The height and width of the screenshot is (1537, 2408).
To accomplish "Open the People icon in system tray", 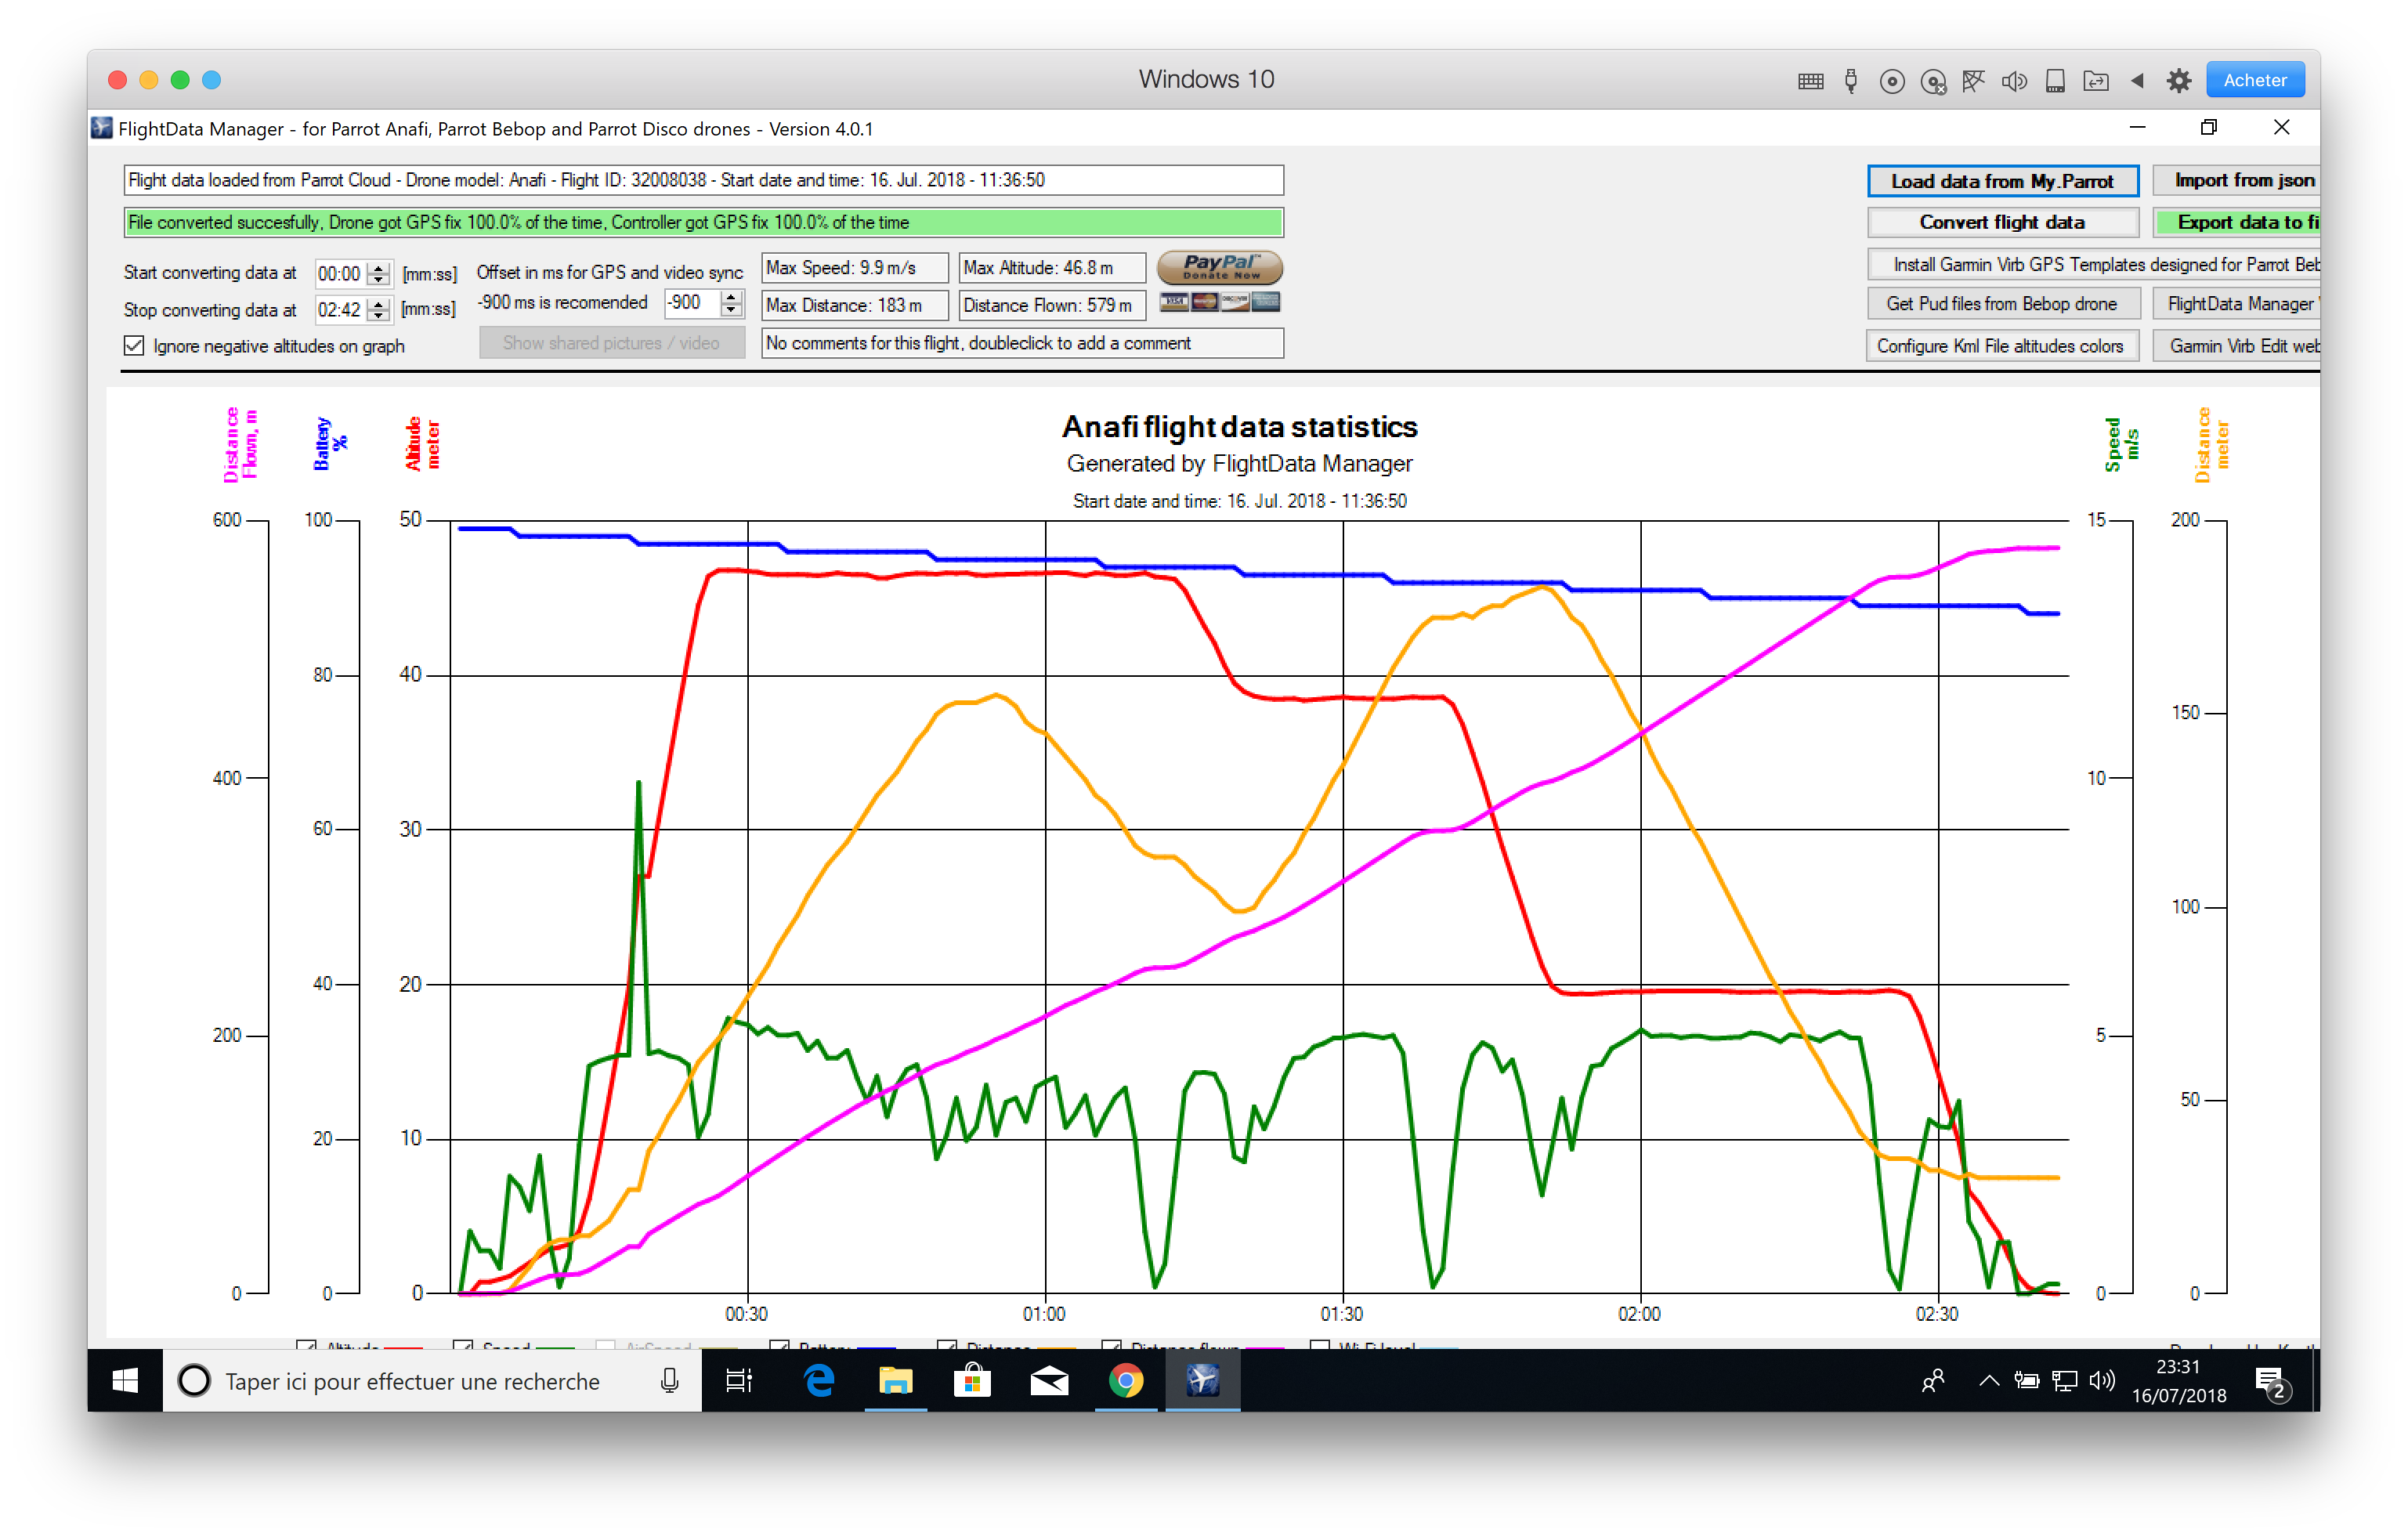I will (1934, 1381).
